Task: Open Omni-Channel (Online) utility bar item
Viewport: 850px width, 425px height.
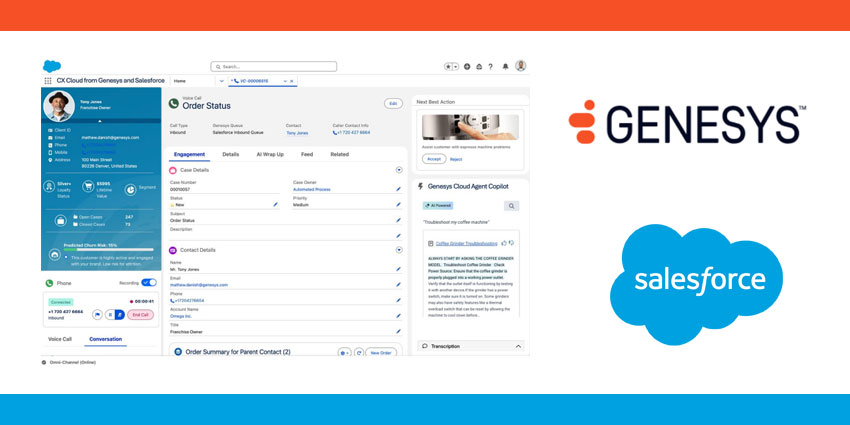Action: point(69,362)
